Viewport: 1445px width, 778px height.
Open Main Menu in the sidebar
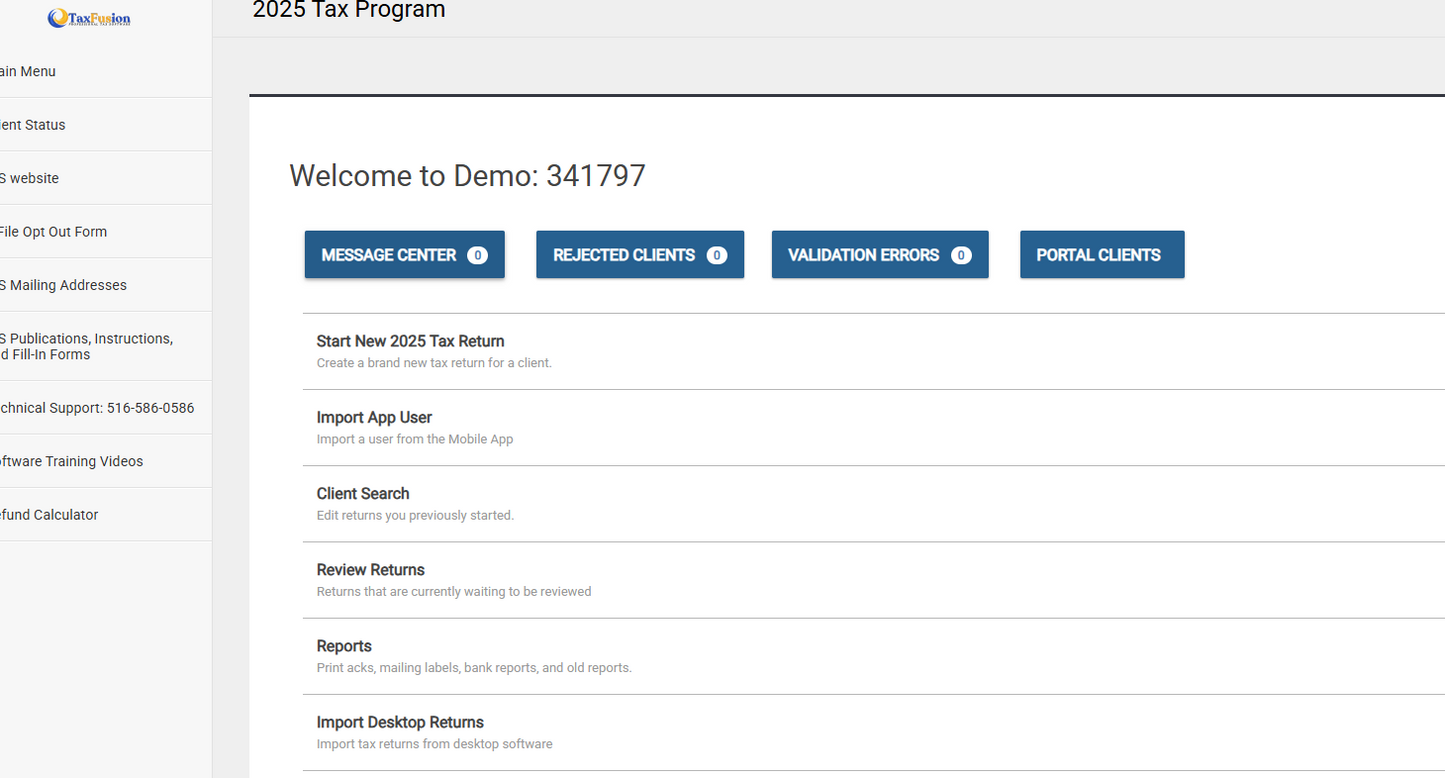click(x=28, y=72)
